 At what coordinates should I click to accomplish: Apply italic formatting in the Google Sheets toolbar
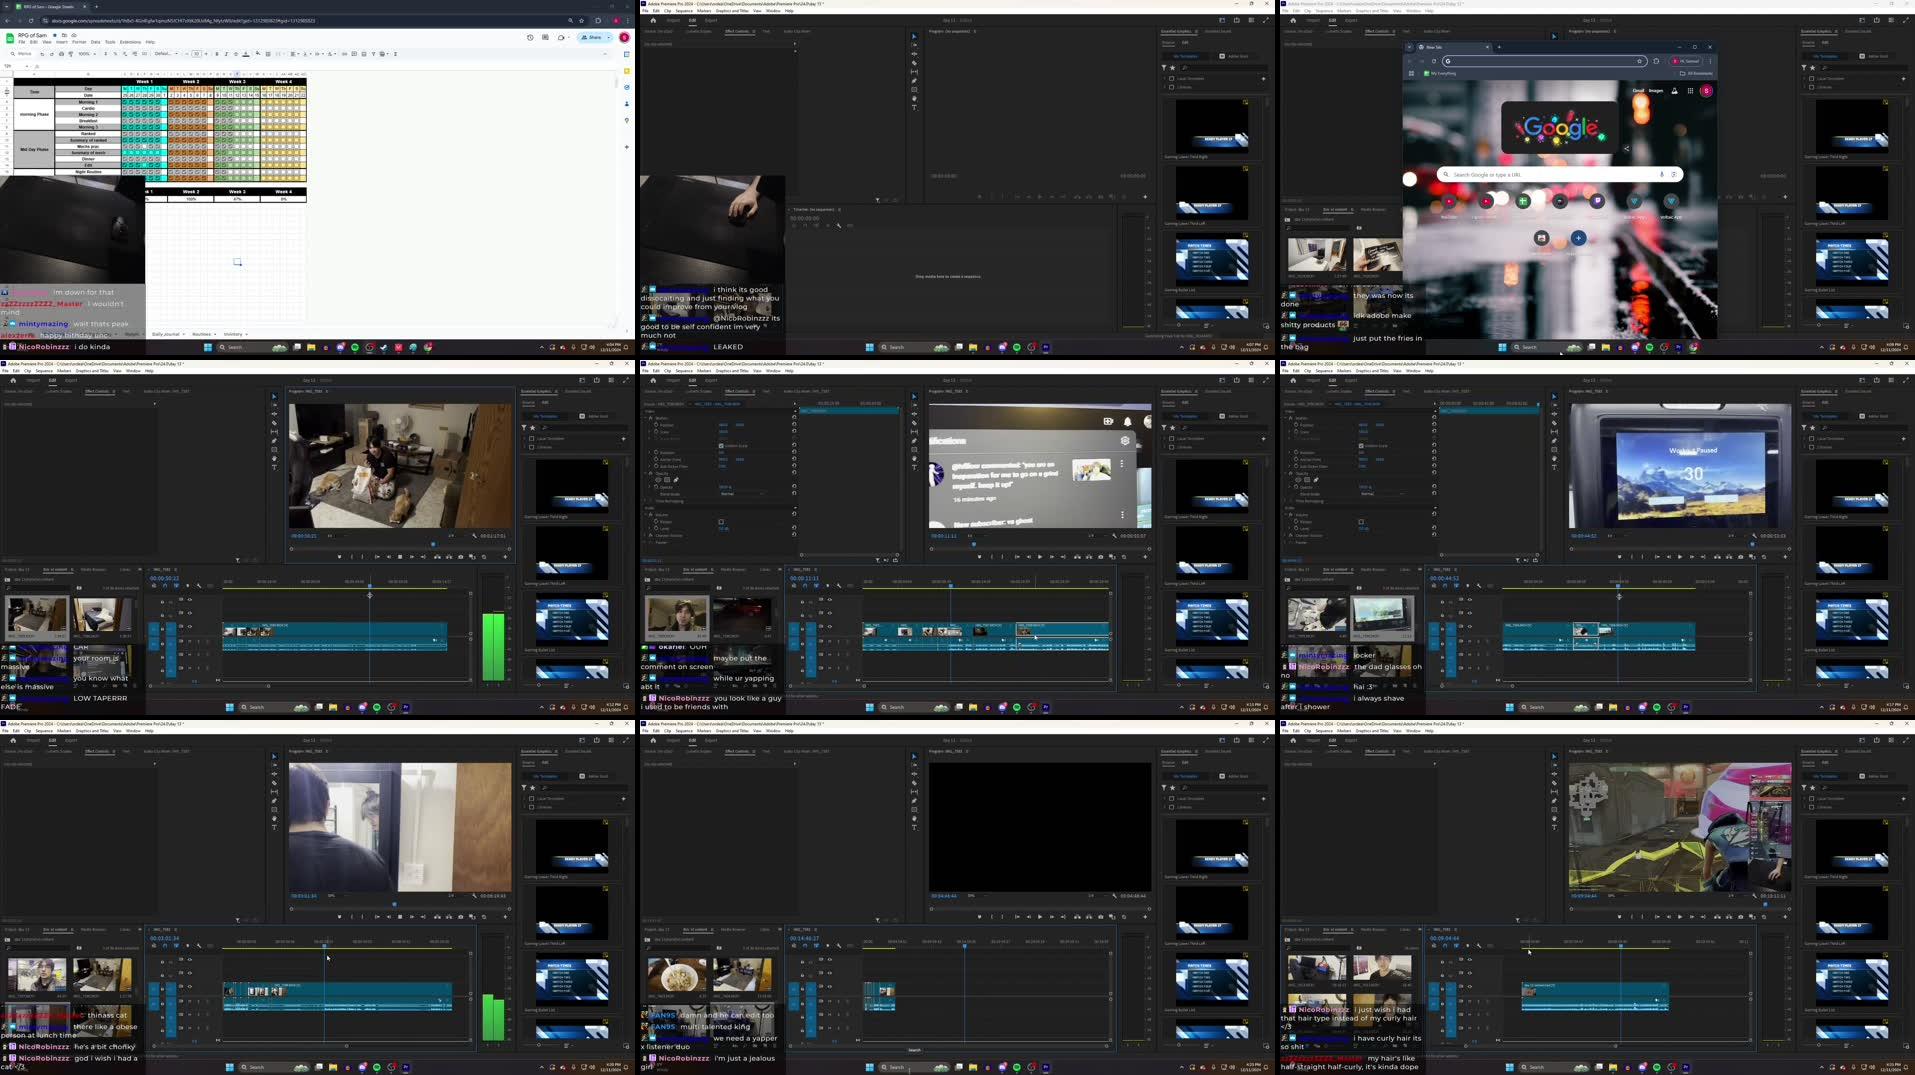(226, 54)
